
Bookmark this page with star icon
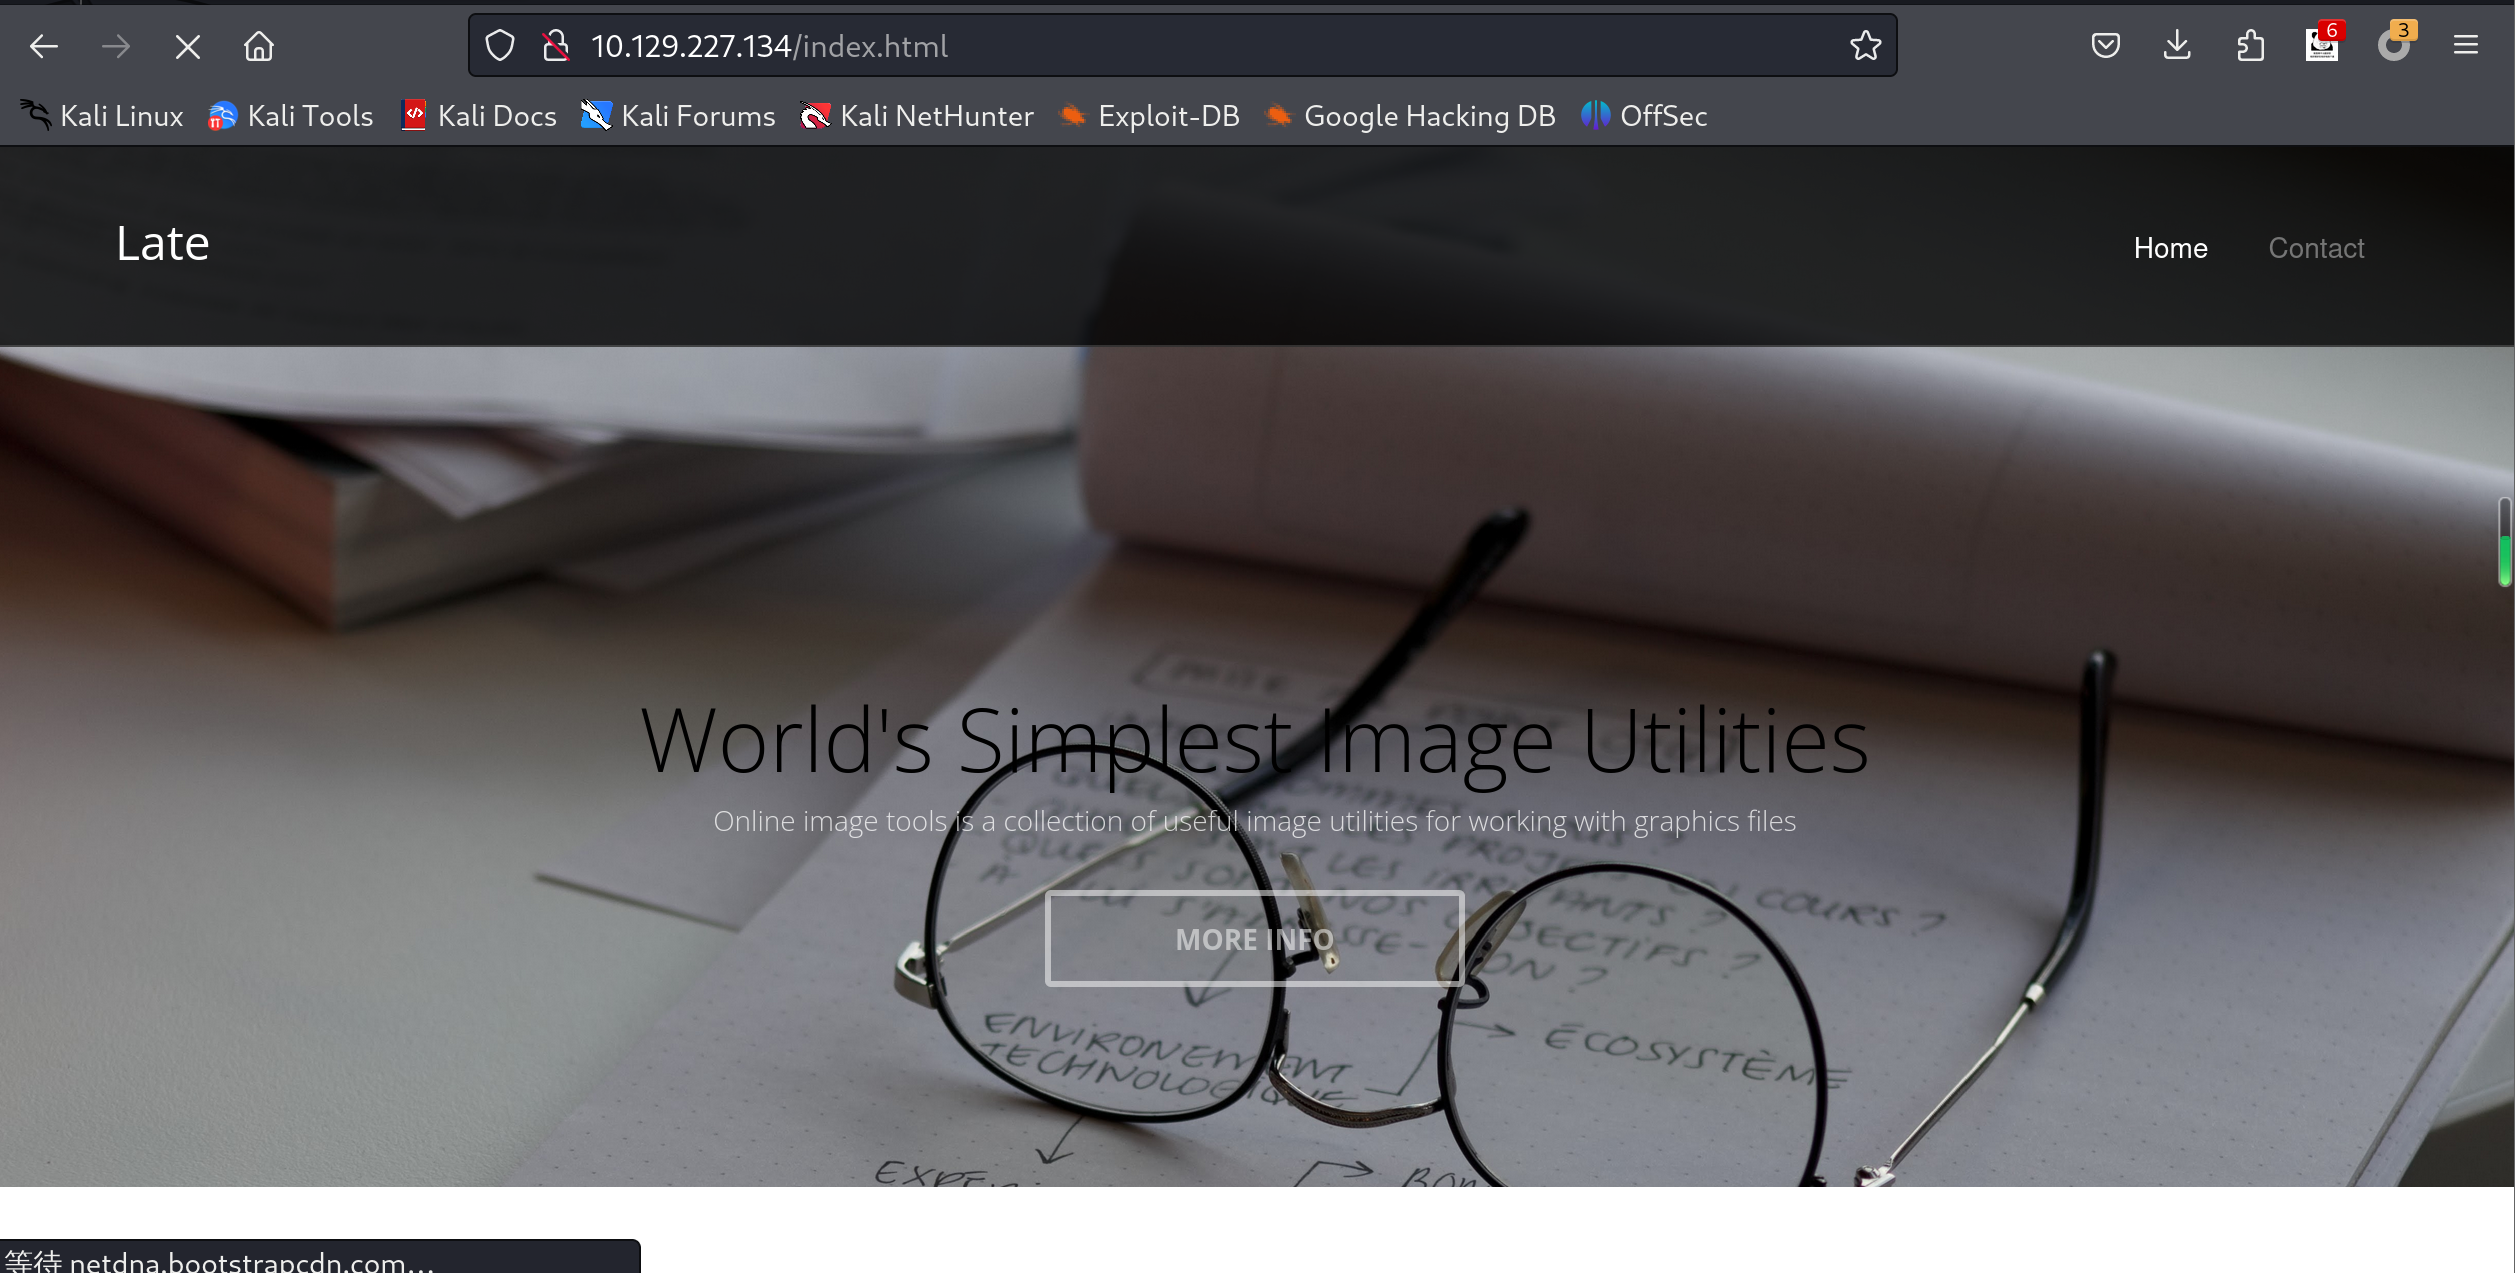coord(1865,46)
